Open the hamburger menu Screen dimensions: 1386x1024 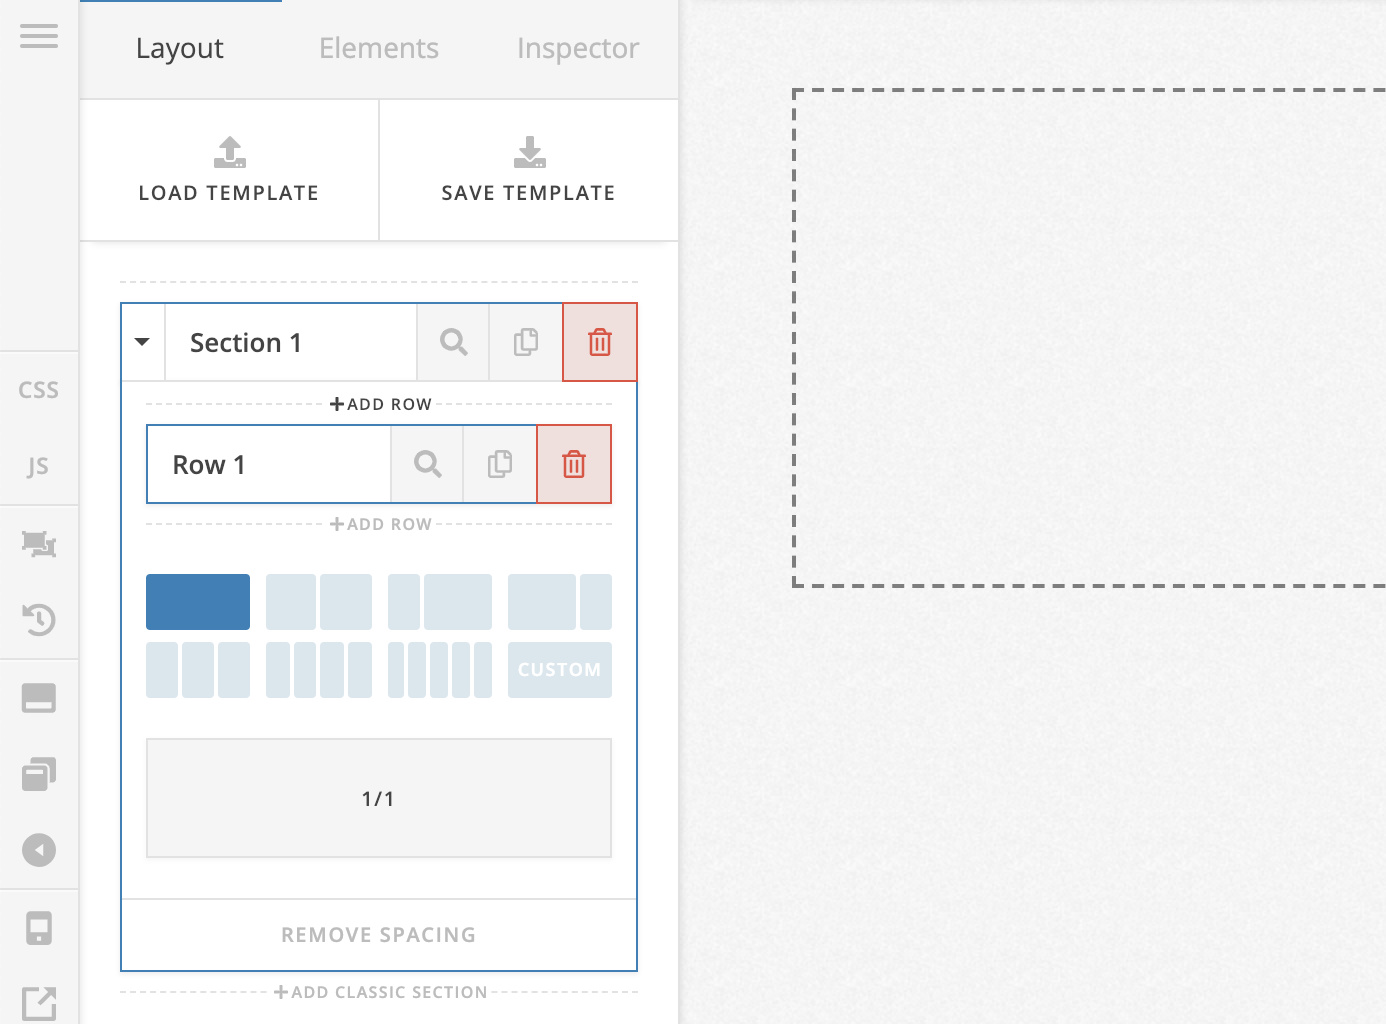[x=39, y=37]
